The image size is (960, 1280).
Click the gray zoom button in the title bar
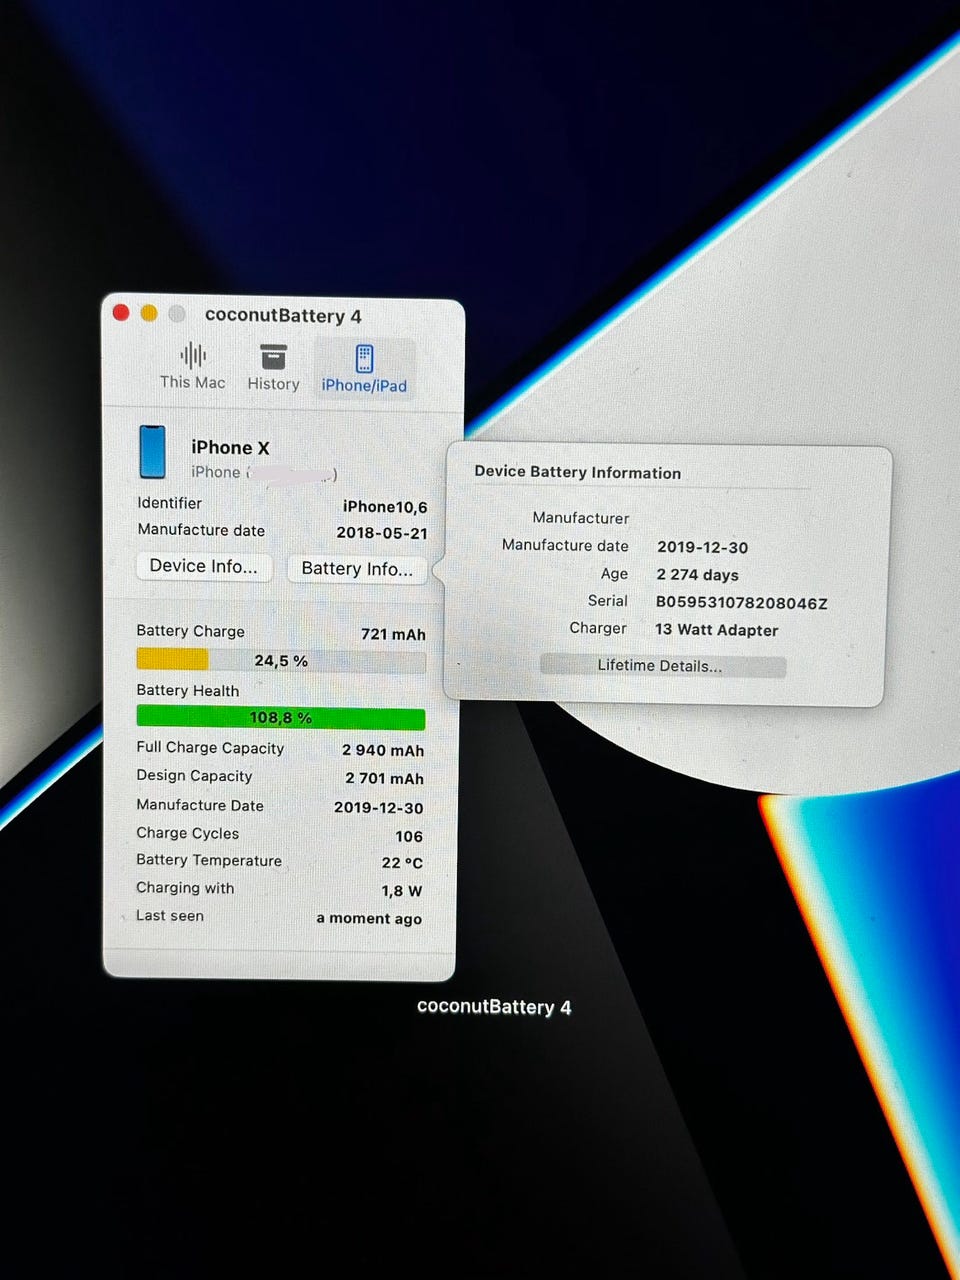[x=177, y=314]
